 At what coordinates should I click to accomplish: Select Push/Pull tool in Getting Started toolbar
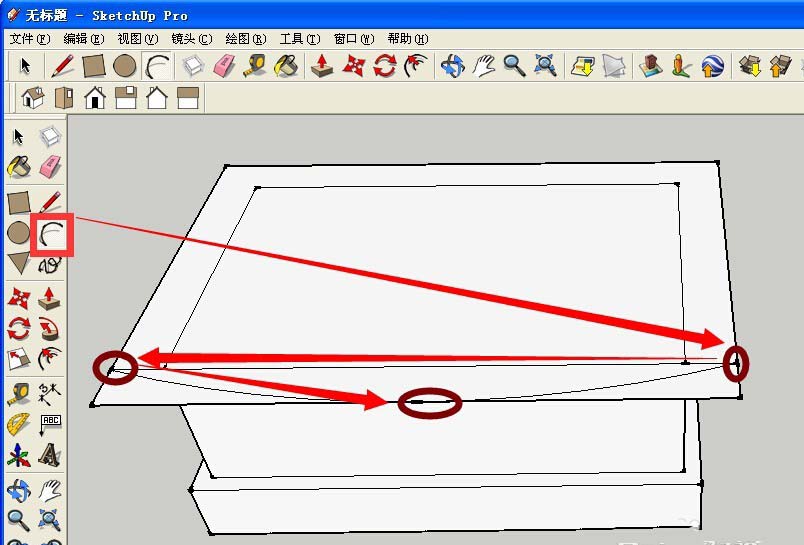[x=322, y=66]
